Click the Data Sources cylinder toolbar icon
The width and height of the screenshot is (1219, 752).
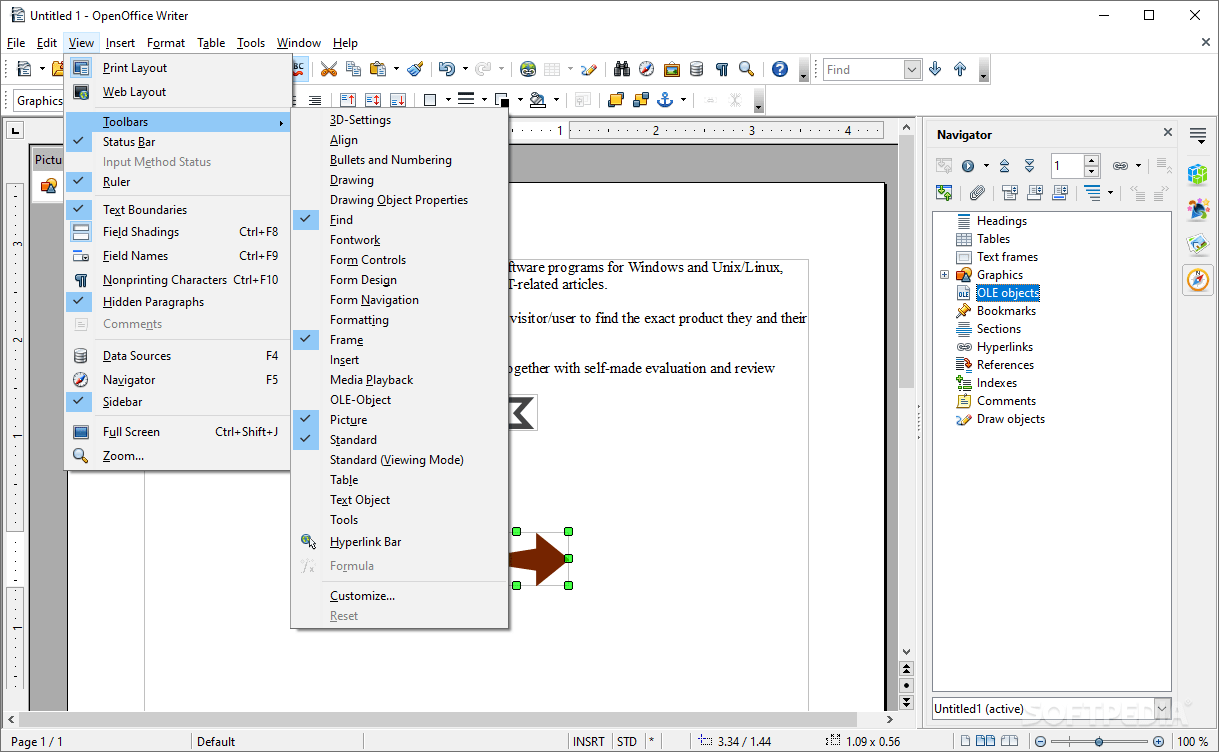click(696, 69)
